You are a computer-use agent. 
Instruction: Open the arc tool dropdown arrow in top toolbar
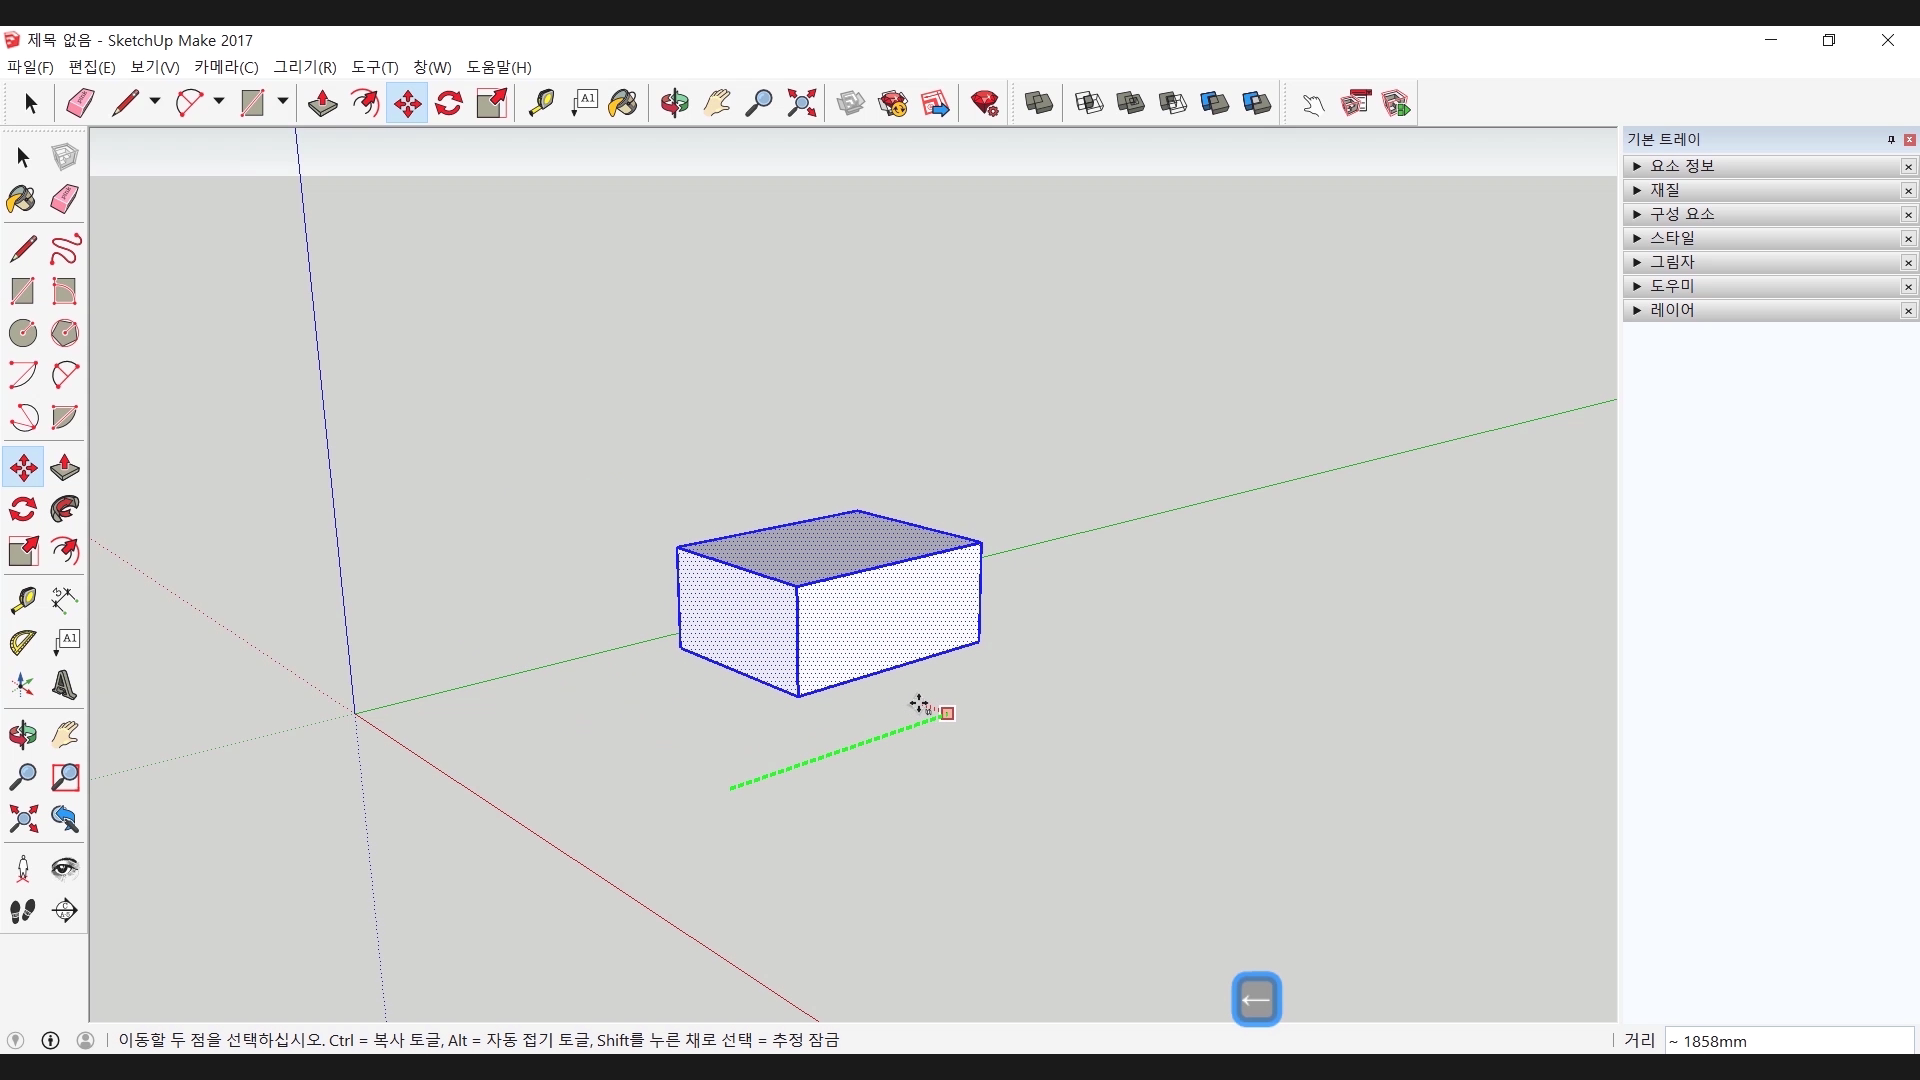(x=219, y=102)
